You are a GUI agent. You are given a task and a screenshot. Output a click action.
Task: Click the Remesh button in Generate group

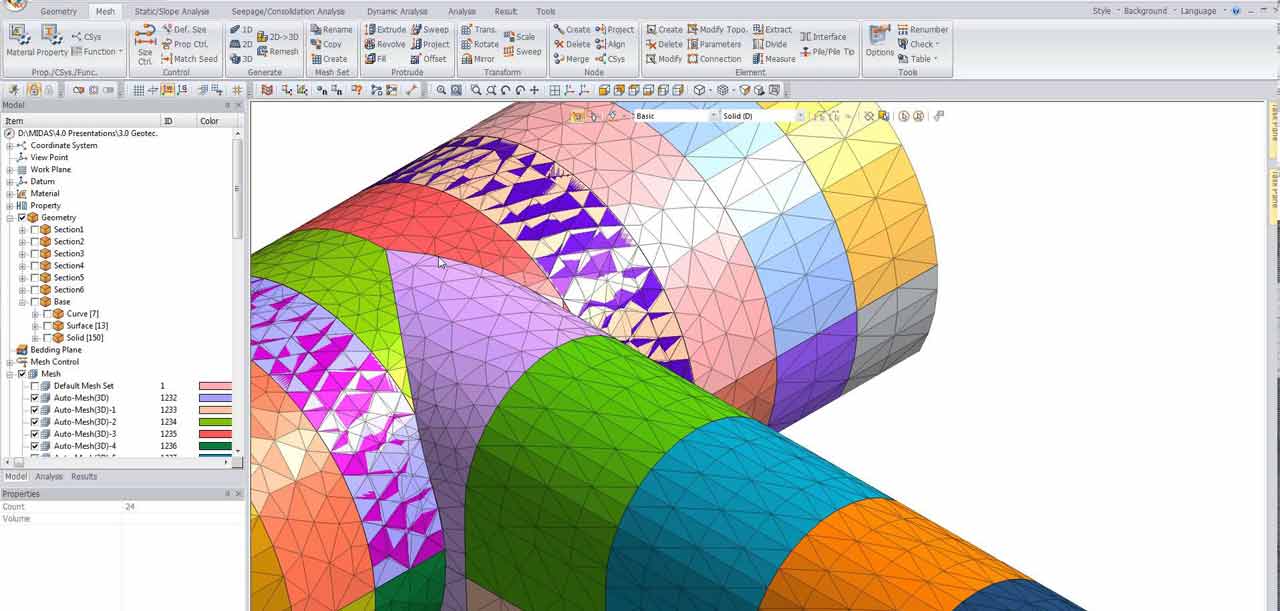(281, 51)
